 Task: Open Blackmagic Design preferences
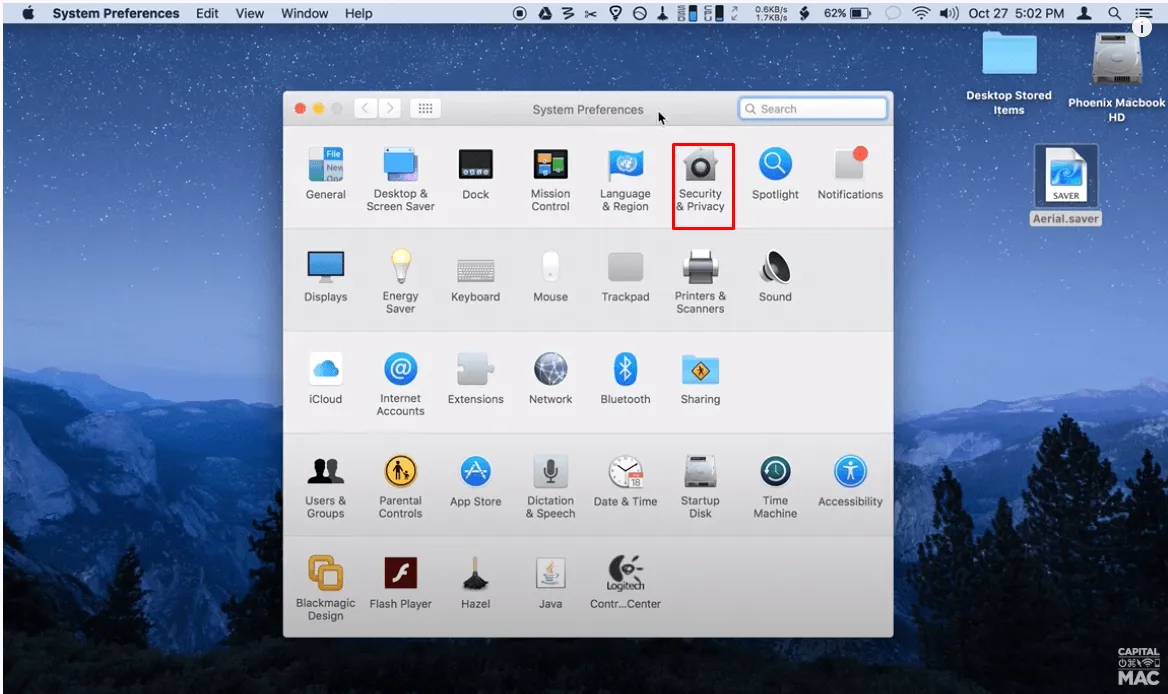click(x=326, y=588)
